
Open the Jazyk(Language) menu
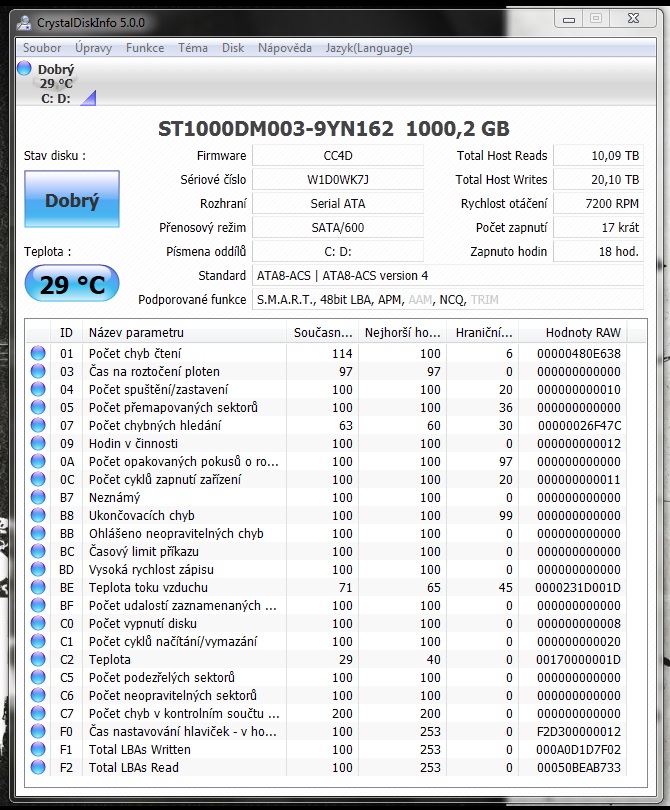(369, 48)
